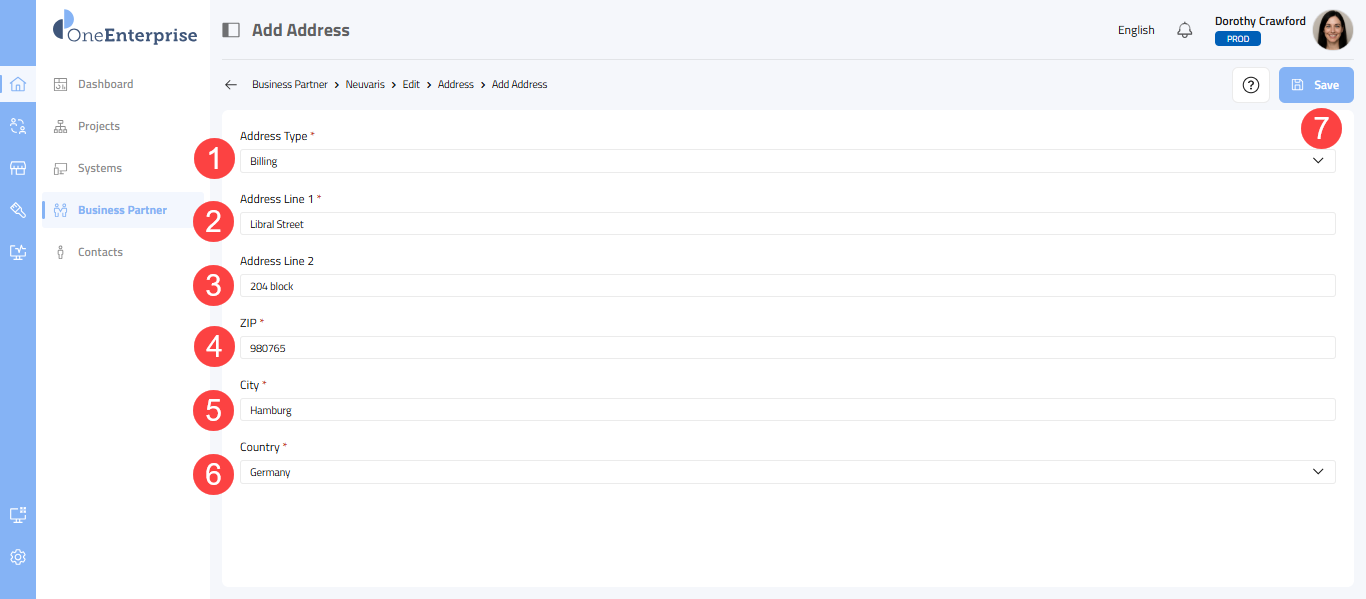The image size is (1366, 599).
Task: Open settings gear at bottom of rail
Action: pyautogui.click(x=18, y=557)
